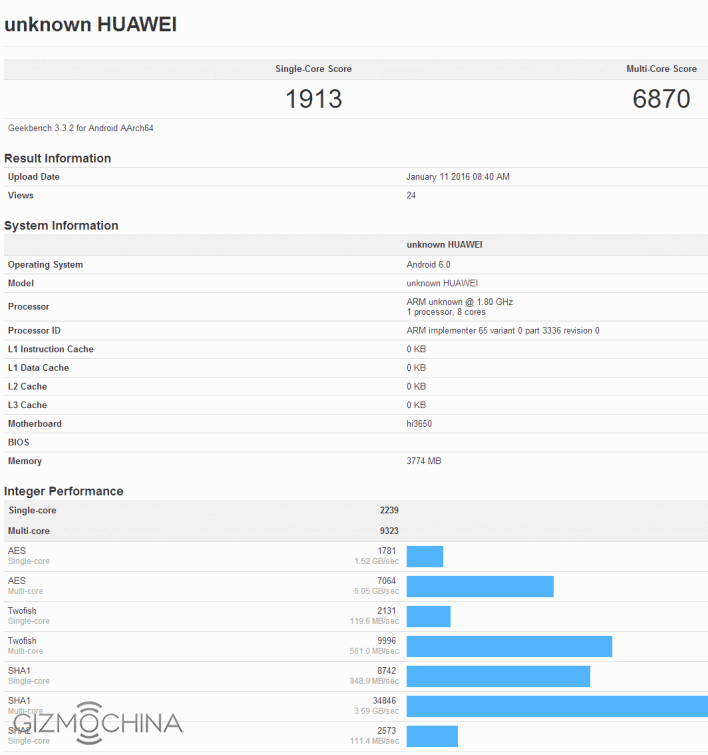Click the AES Multi-core score 7064
This screenshot has width=708, height=755.
click(387, 581)
